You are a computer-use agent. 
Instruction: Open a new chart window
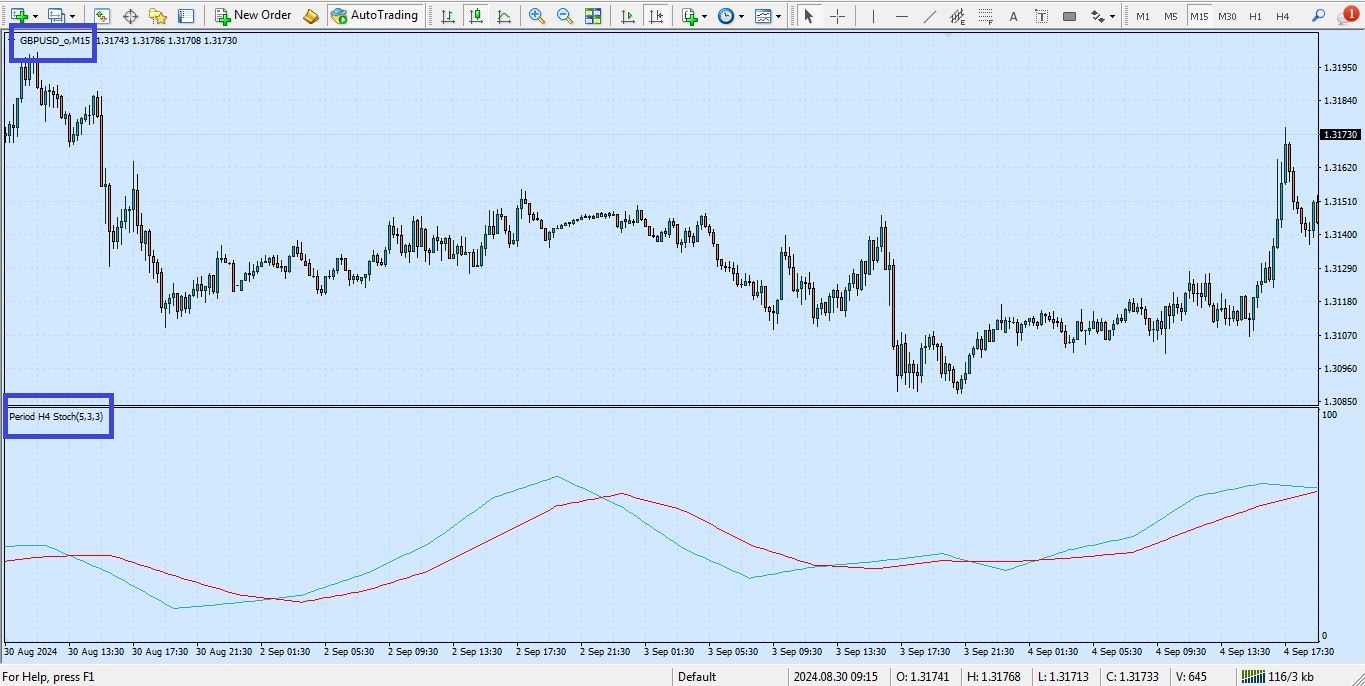click(x=19, y=16)
